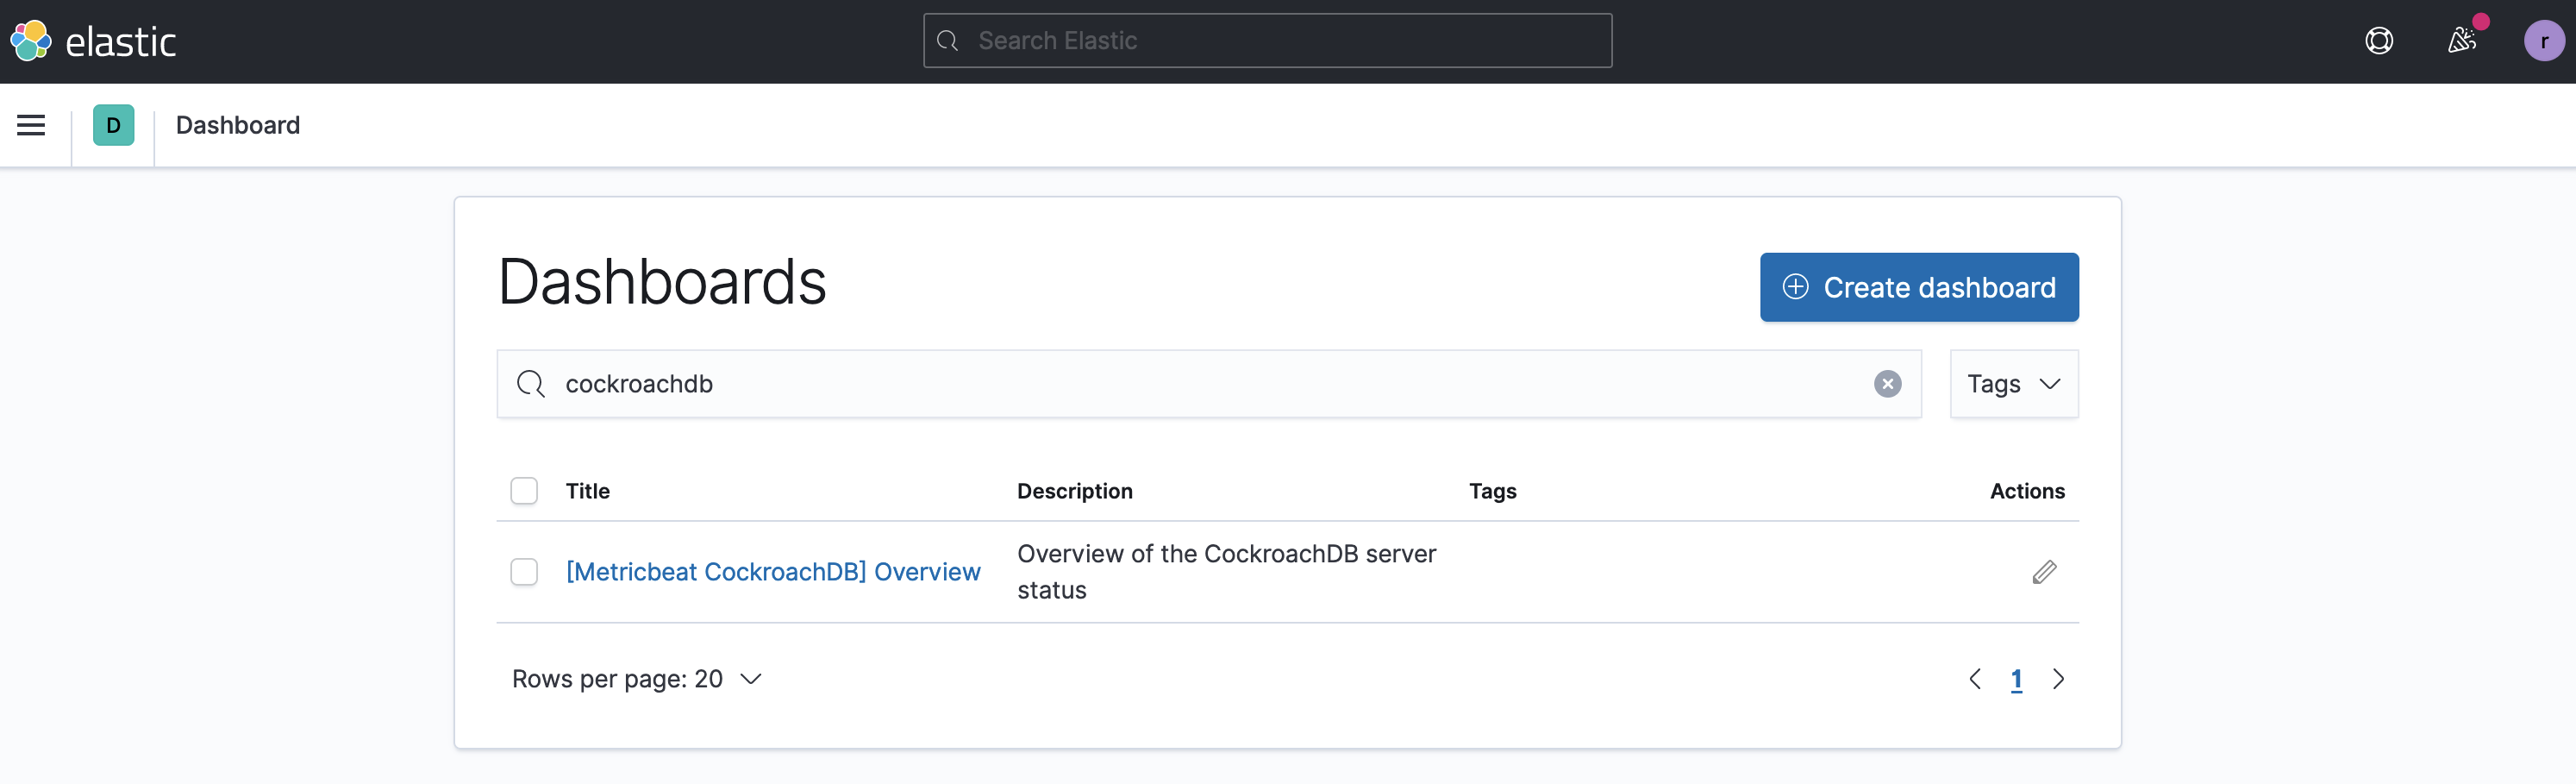Clear the cockroachdb search using the x icon
Image resolution: width=2576 pixels, height=784 pixels.
pyautogui.click(x=1887, y=383)
